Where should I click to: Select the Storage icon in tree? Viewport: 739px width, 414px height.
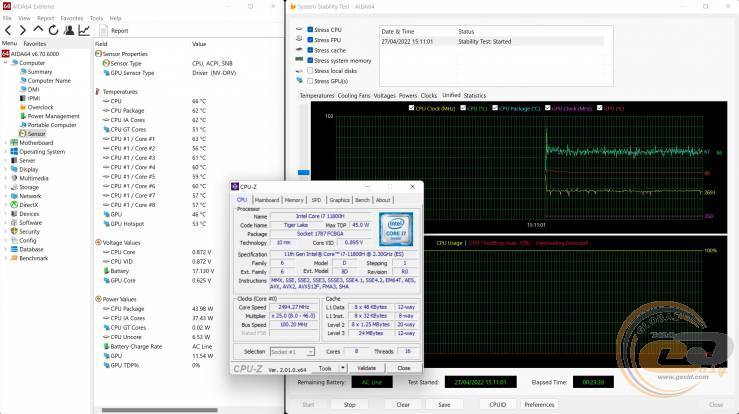(x=14, y=187)
